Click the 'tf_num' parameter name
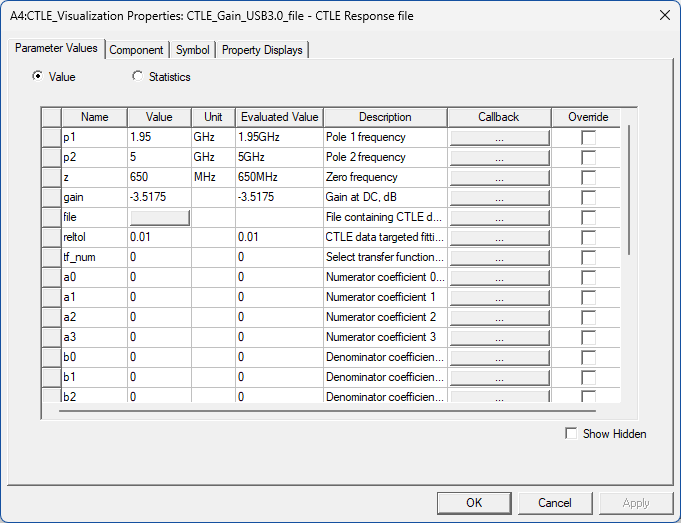 click(79, 257)
